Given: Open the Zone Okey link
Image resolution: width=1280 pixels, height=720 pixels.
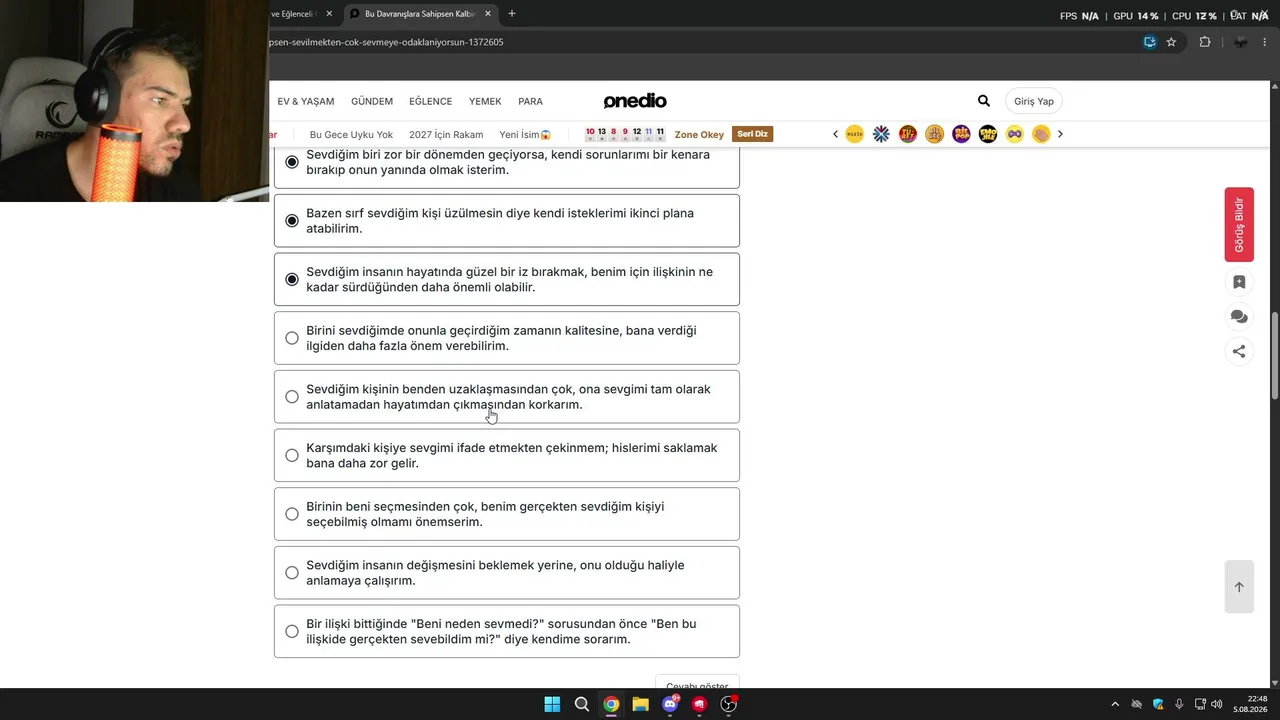Looking at the screenshot, I should point(699,134).
